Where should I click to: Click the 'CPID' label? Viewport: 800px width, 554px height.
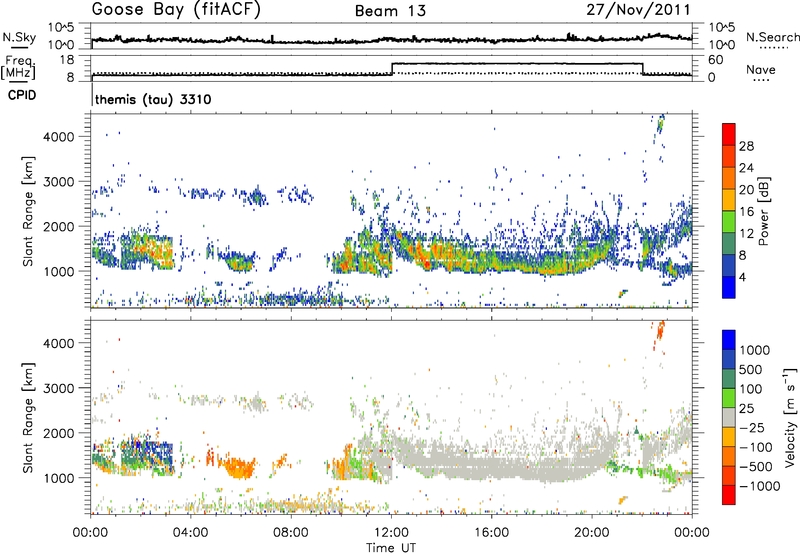point(22,95)
